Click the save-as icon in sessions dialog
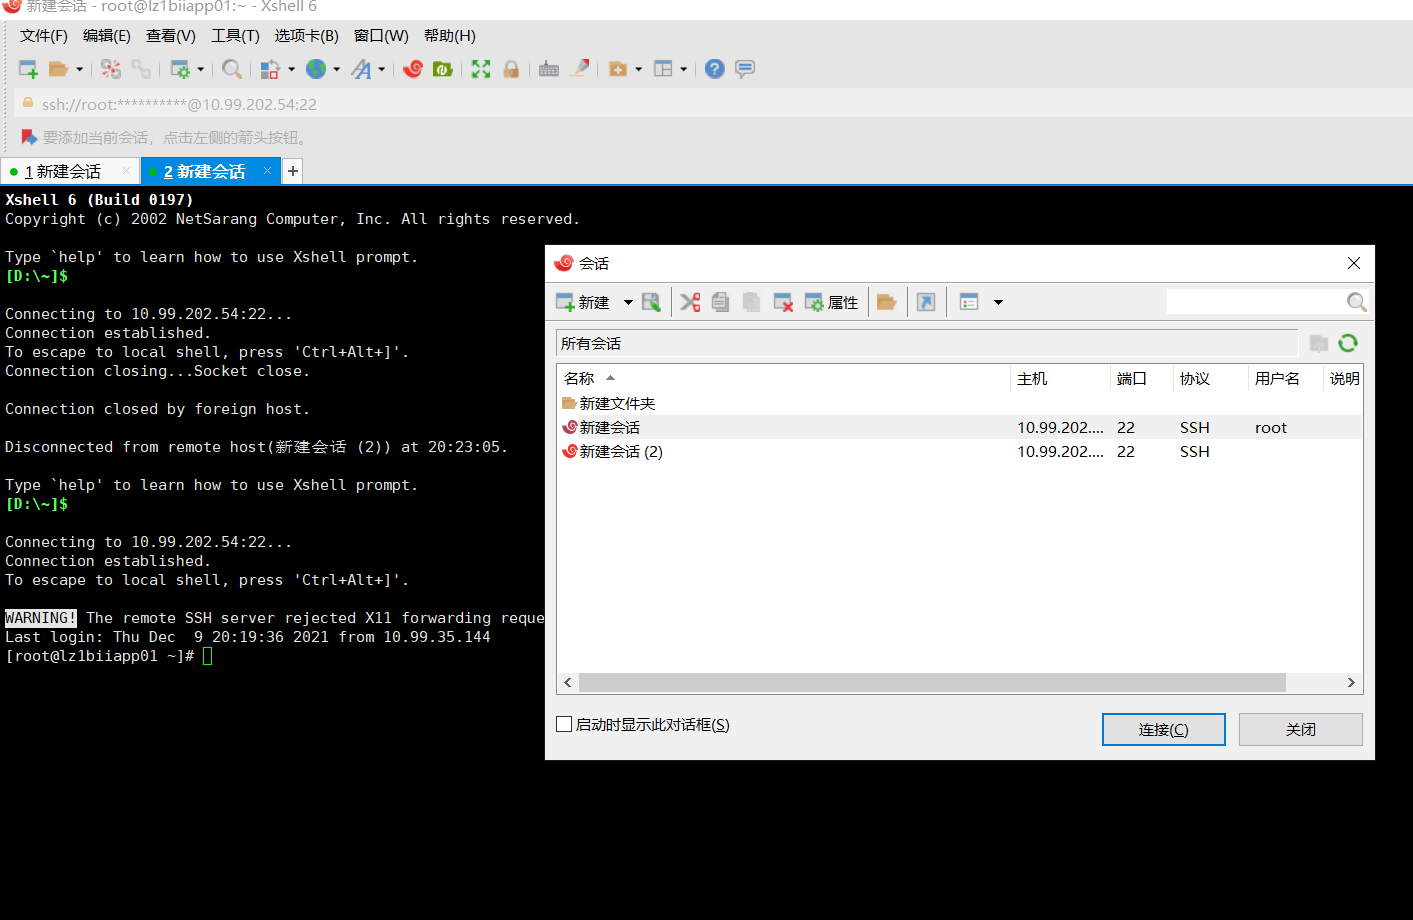 651,302
